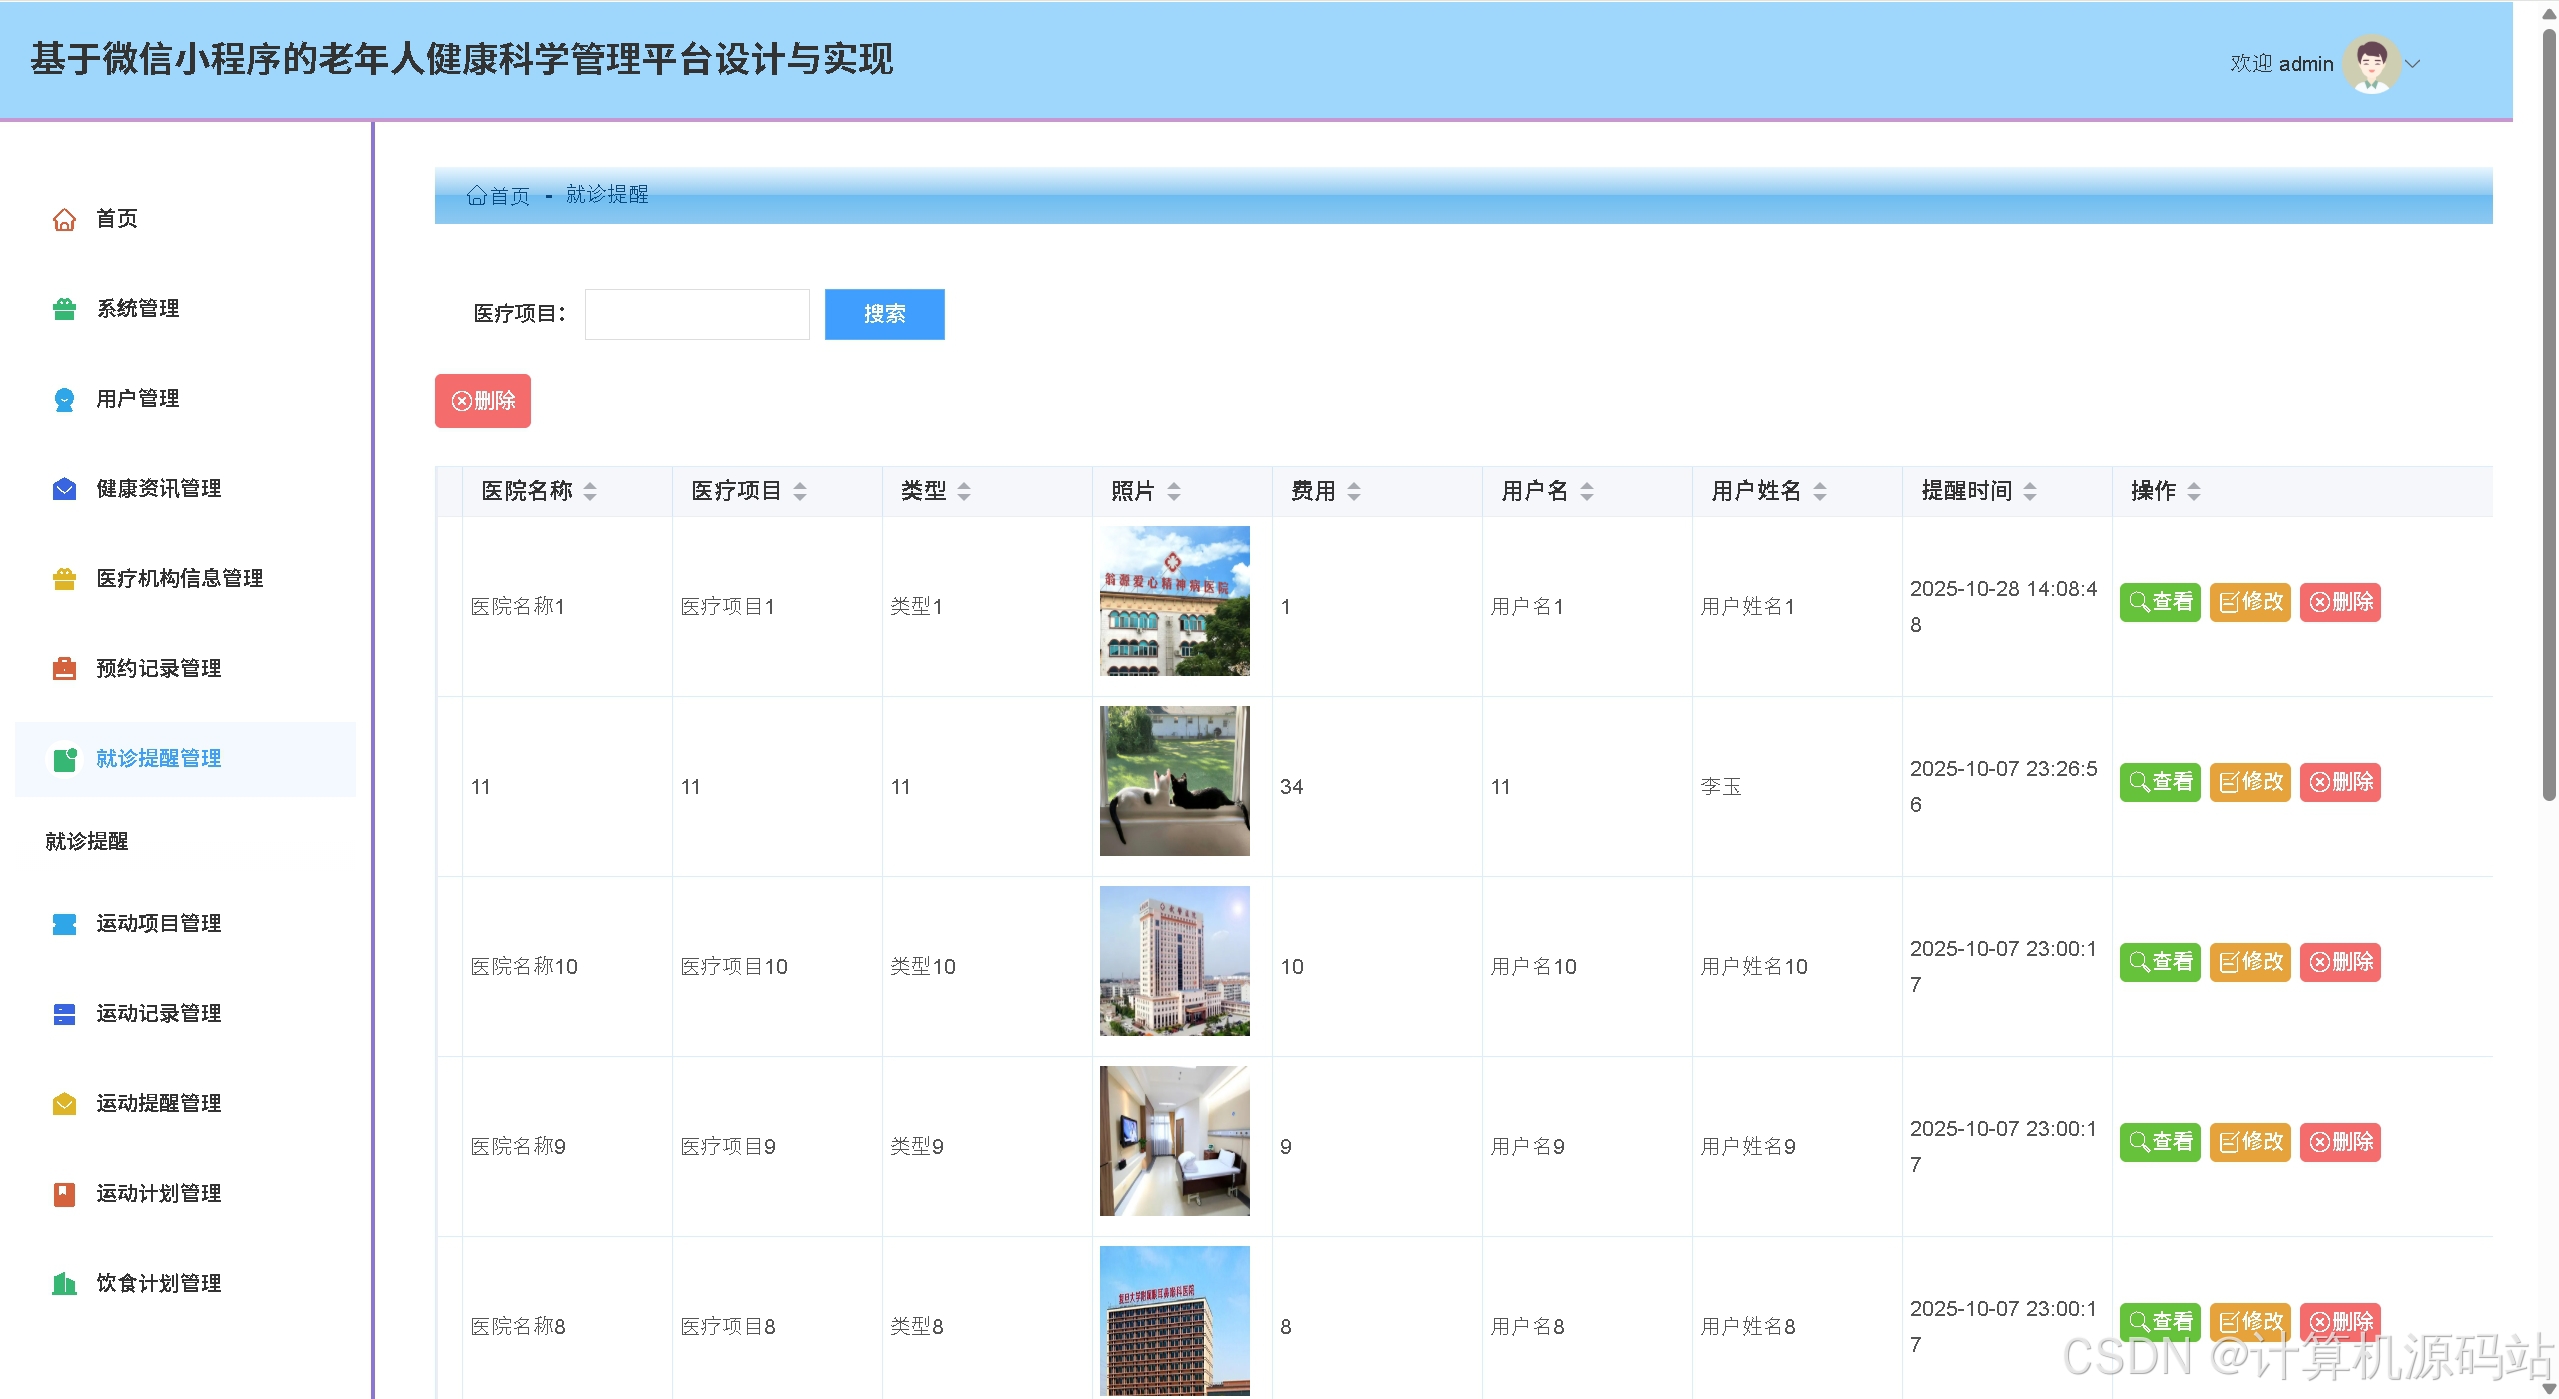Click the blue 搜索 button

point(884,314)
